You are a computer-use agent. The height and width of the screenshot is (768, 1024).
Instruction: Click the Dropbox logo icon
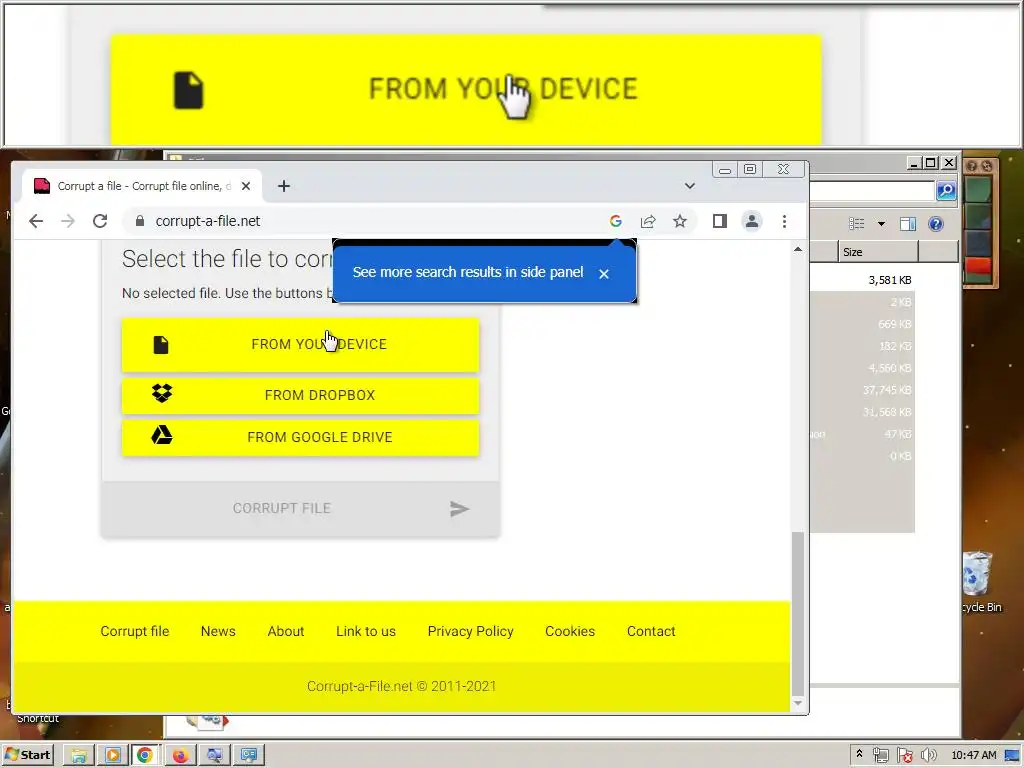pyautogui.click(x=162, y=393)
